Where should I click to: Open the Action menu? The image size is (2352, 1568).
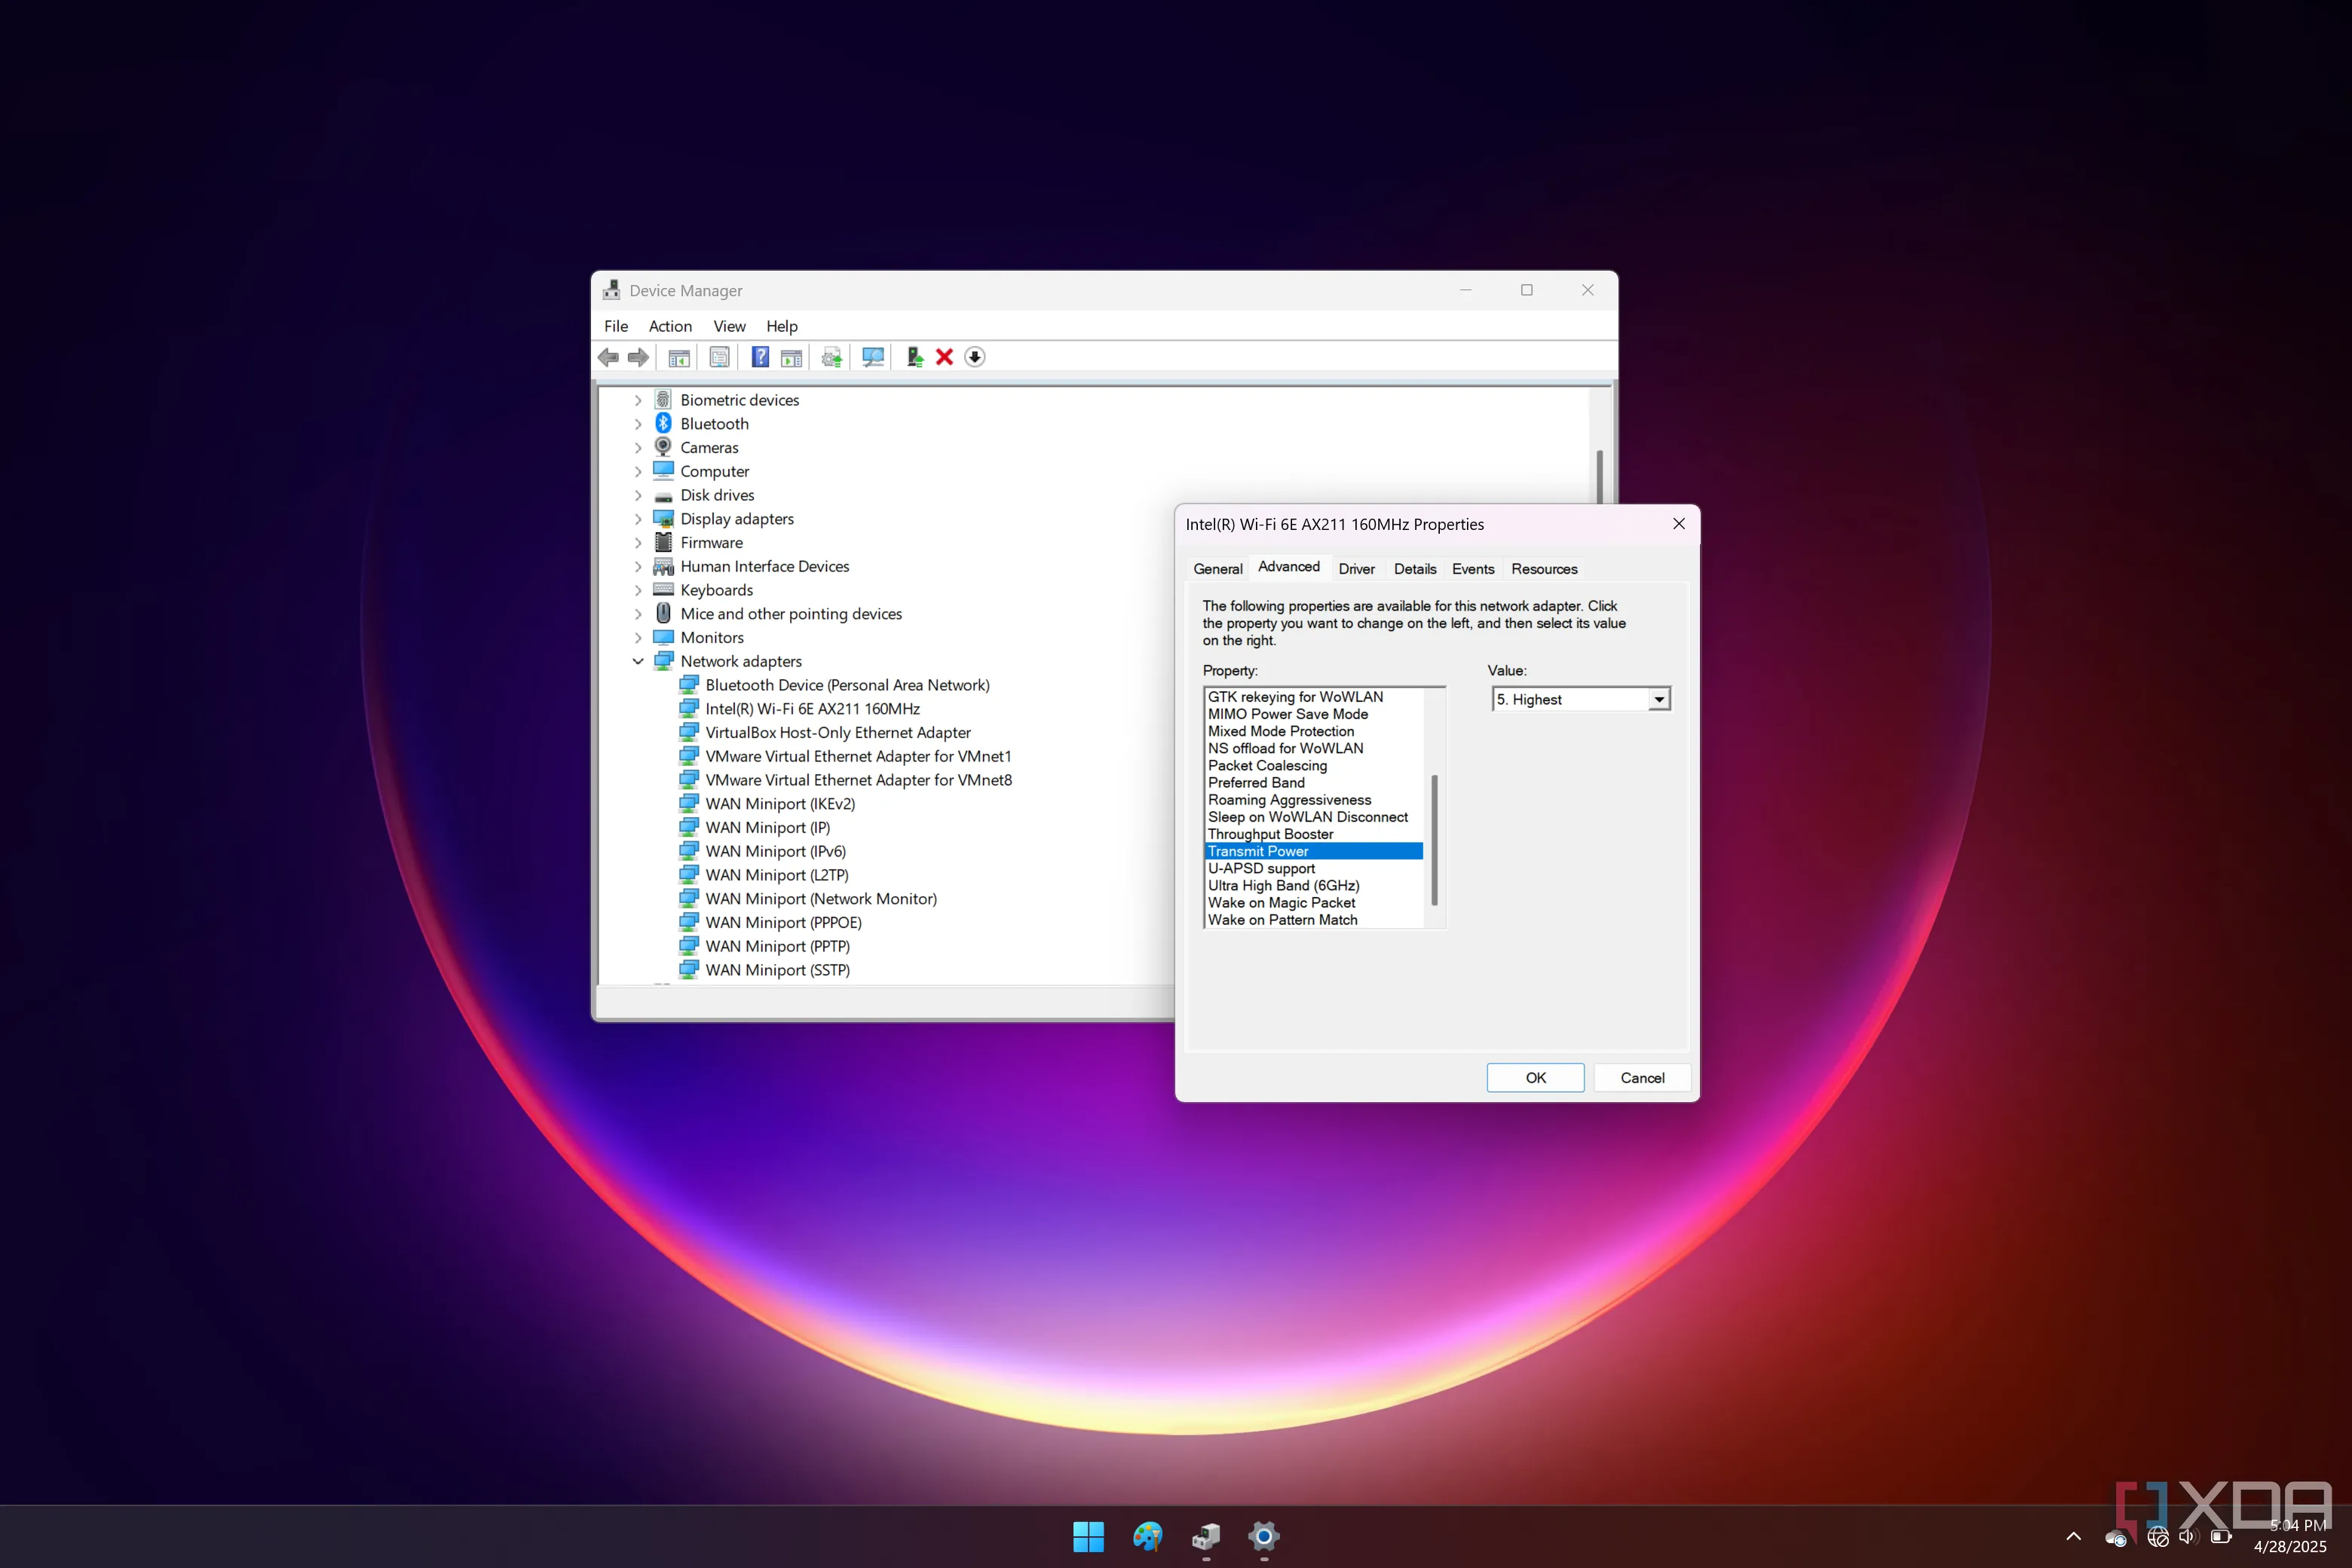pyautogui.click(x=669, y=326)
